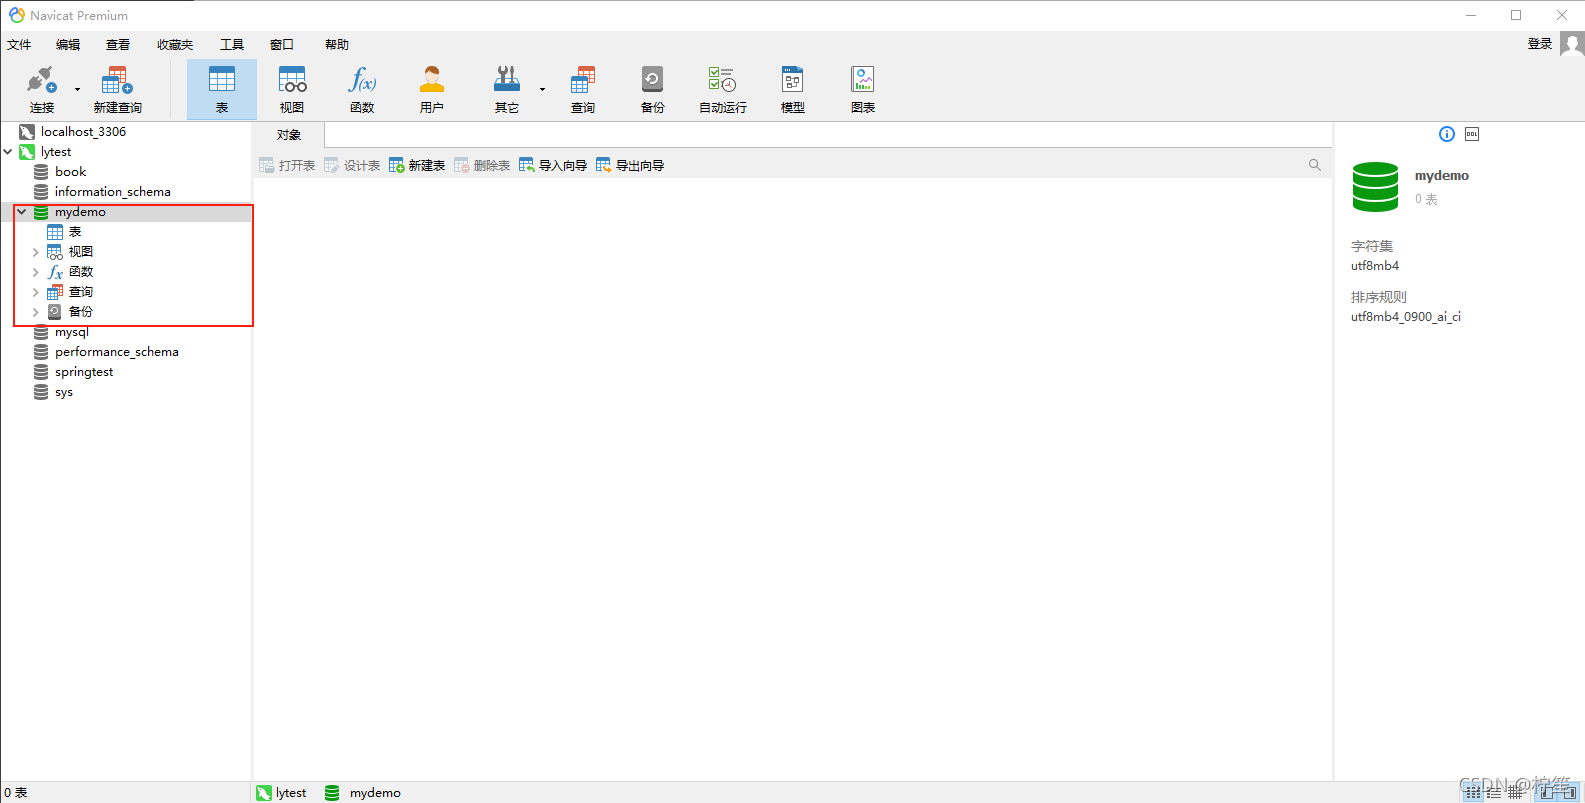Open the 文件 menu
Viewport: 1585px width, 803px height.
coord(19,44)
